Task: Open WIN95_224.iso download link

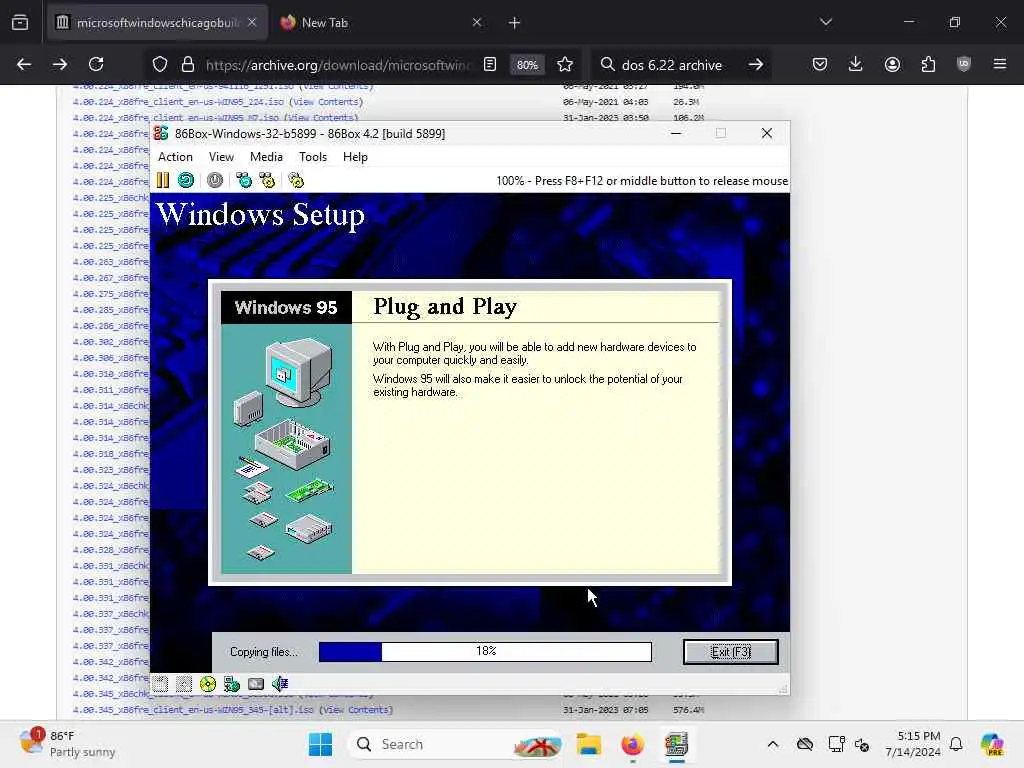Action: pos(178,102)
